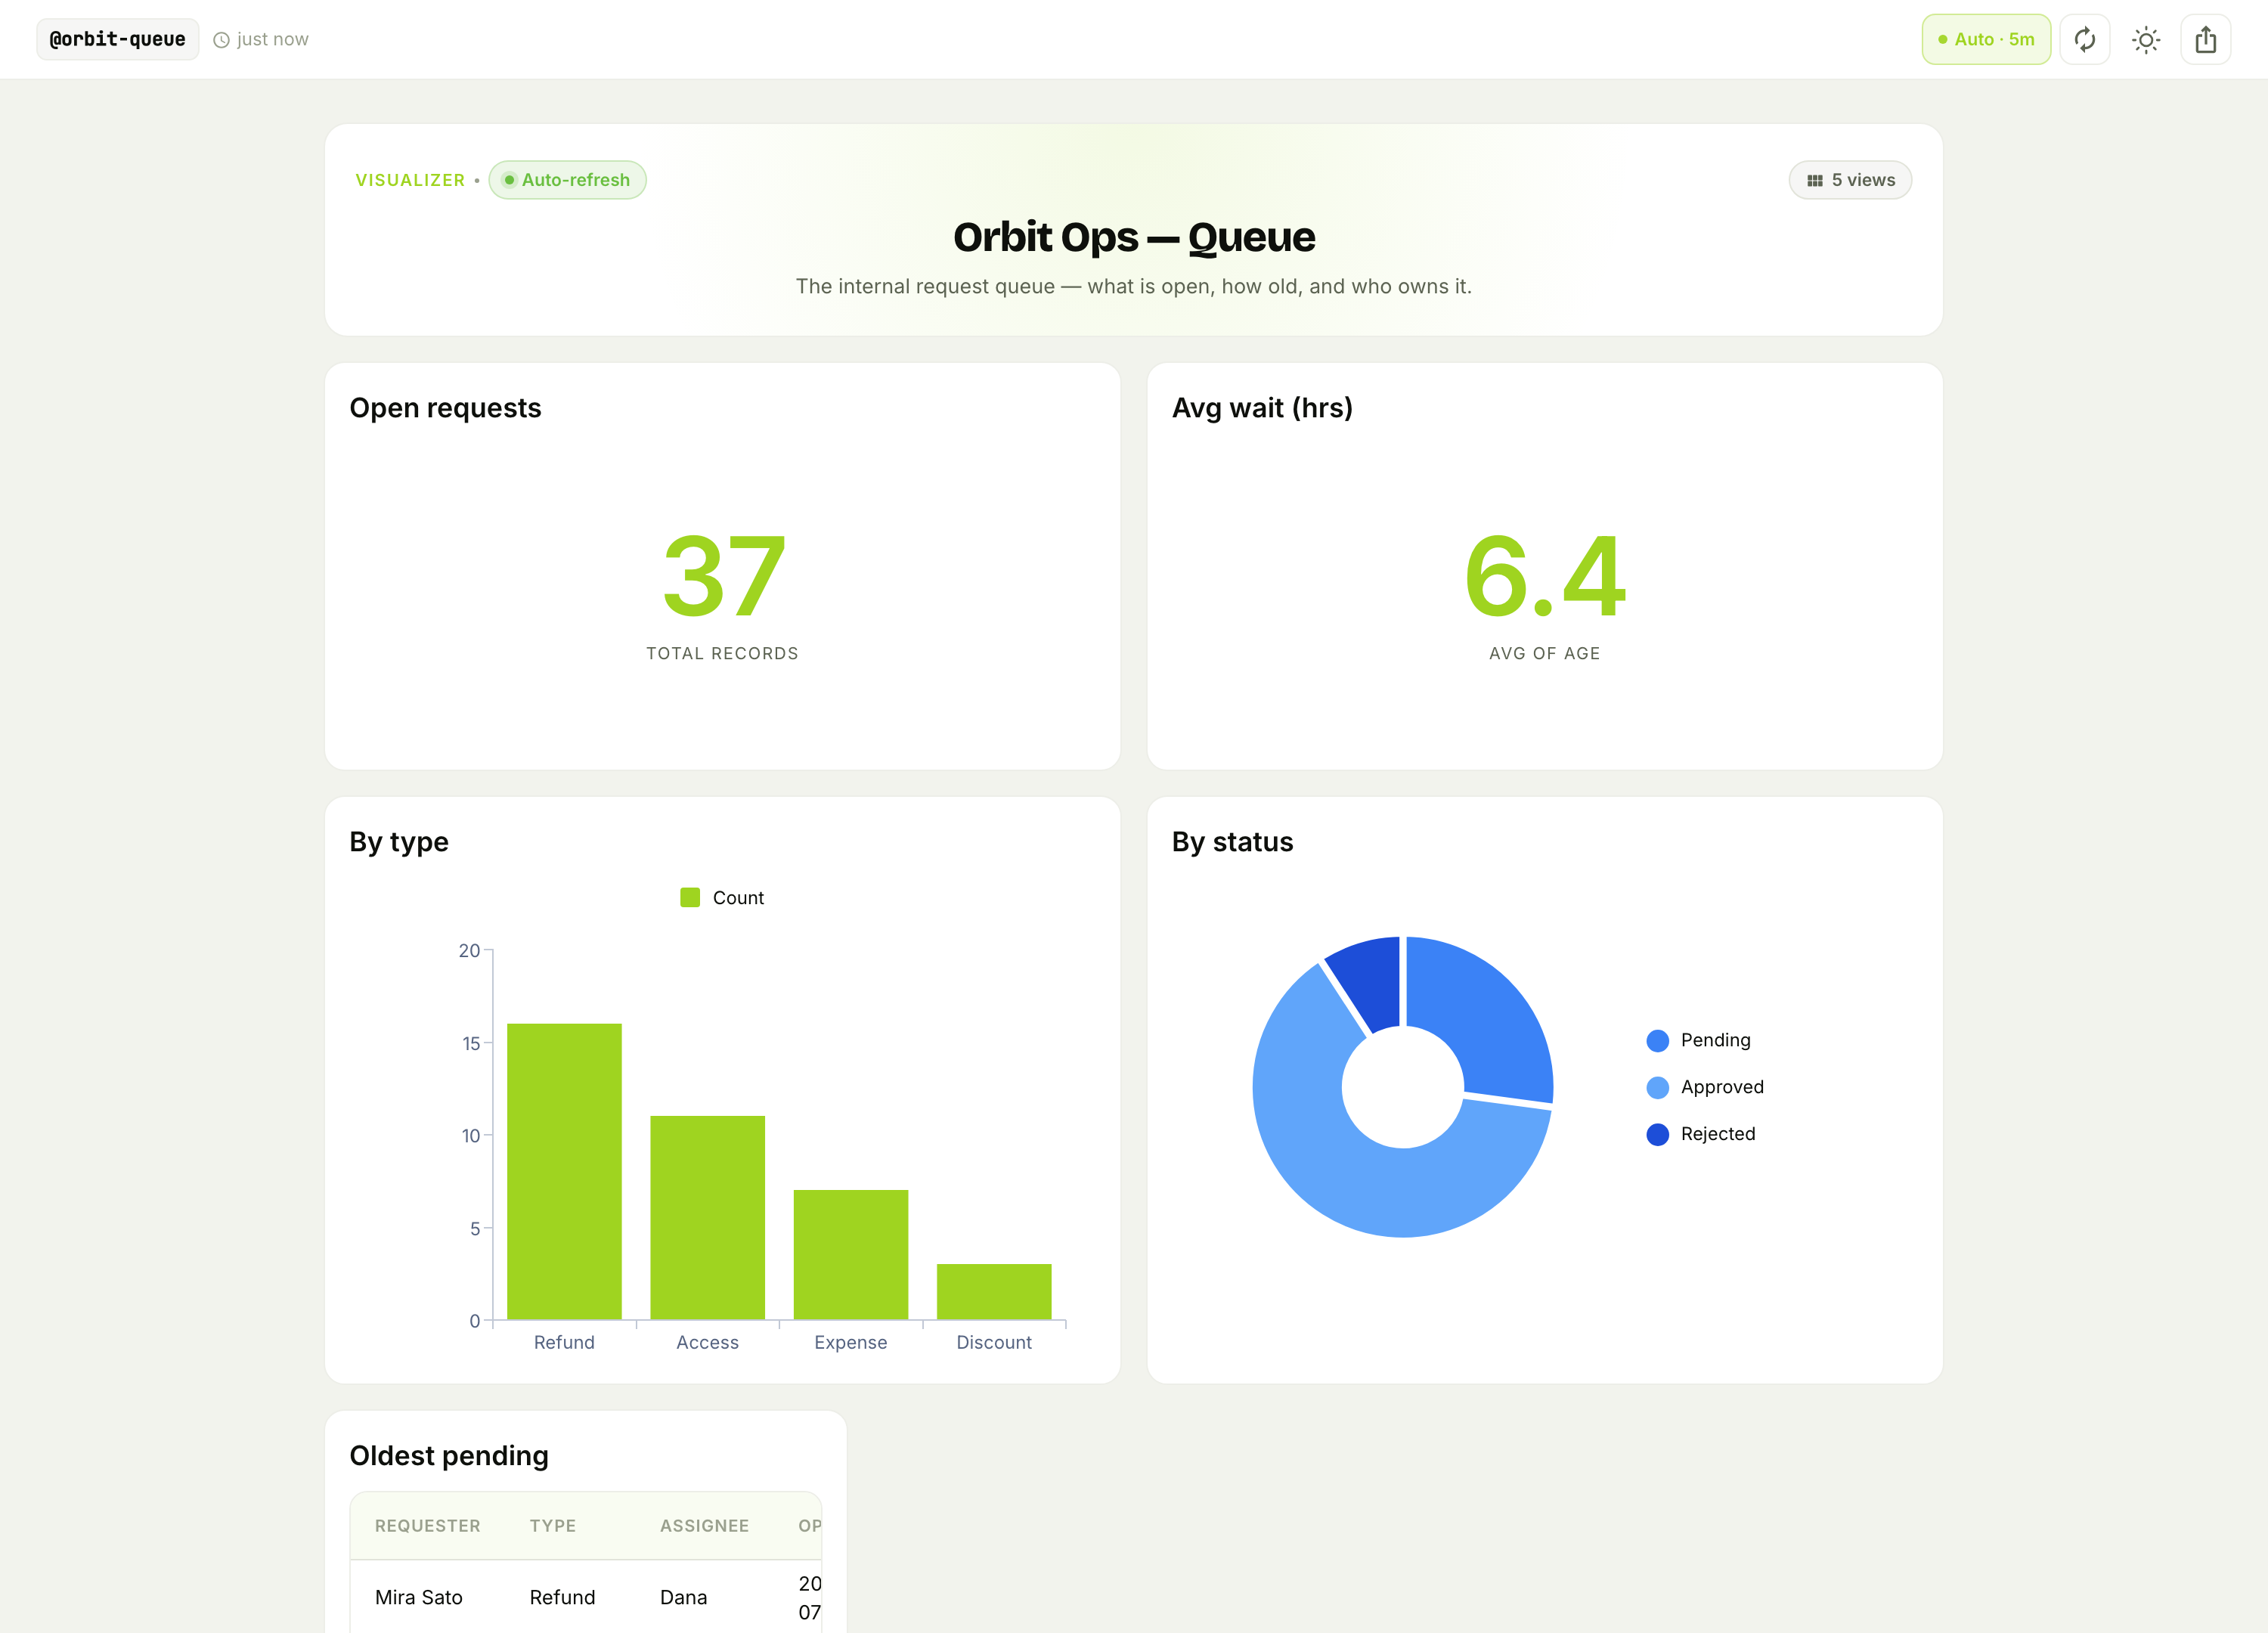Click the grid icon in 5 views
This screenshot has height=1633, width=2268.
[1814, 181]
